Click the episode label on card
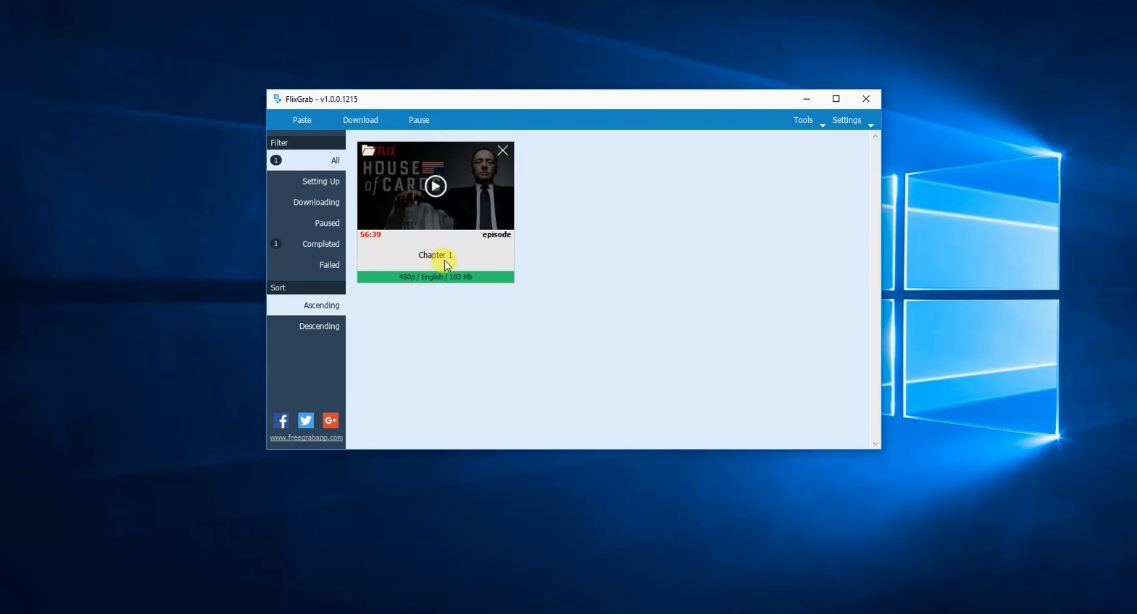This screenshot has height=614, width=1137. coord(497,235)
